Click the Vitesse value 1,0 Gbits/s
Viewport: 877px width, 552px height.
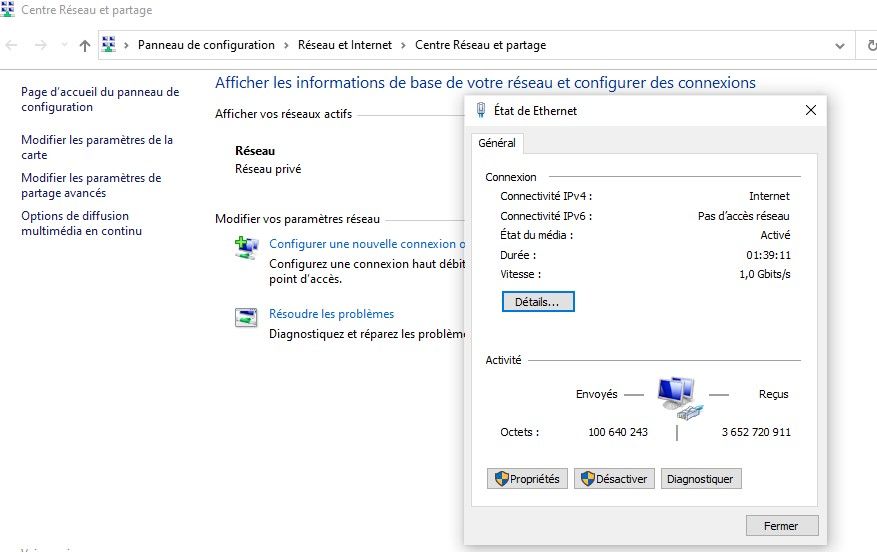pos(765,274)
